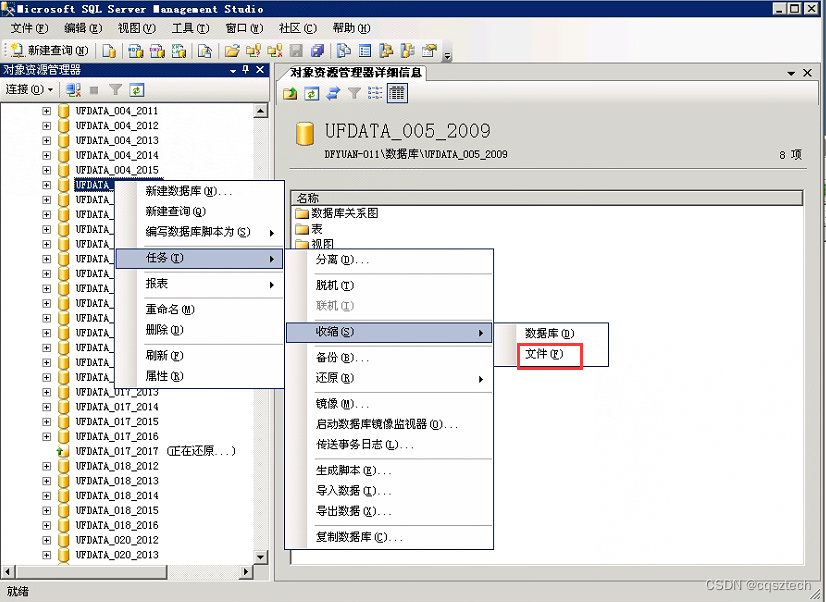Open the Template Explorer icon
This screenshot has width=826, height=602.
pos(408,51)
